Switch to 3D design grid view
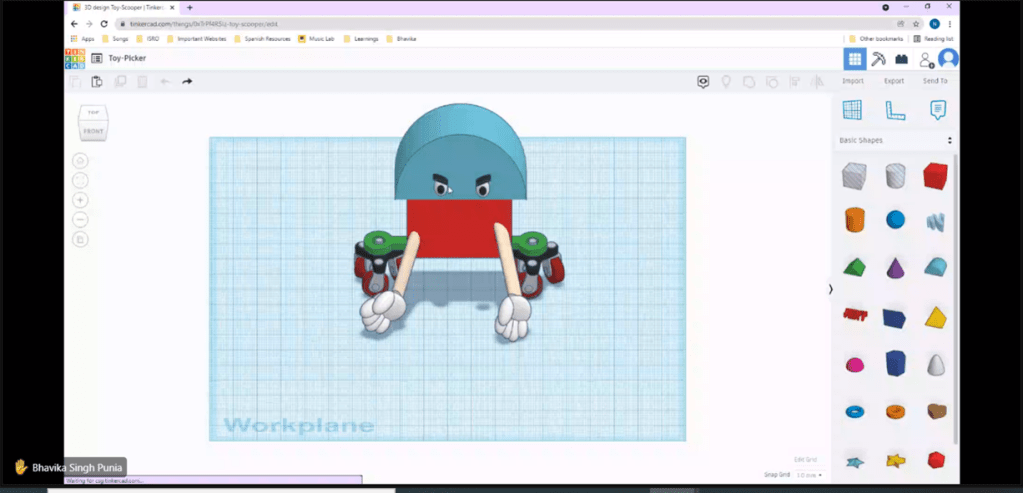Viewport: 1023px width, 493px height. tap(853, 59)
